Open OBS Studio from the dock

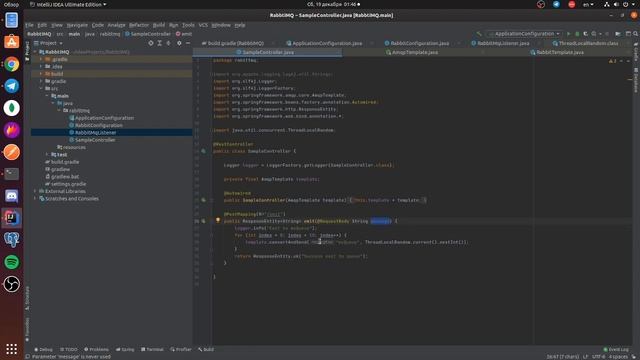point(11,284)
